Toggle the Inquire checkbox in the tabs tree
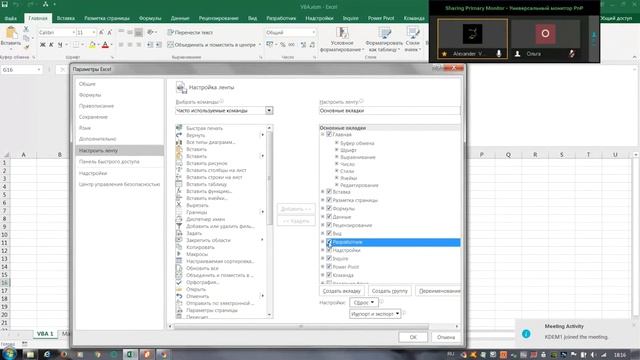 (x=329, y=258)
